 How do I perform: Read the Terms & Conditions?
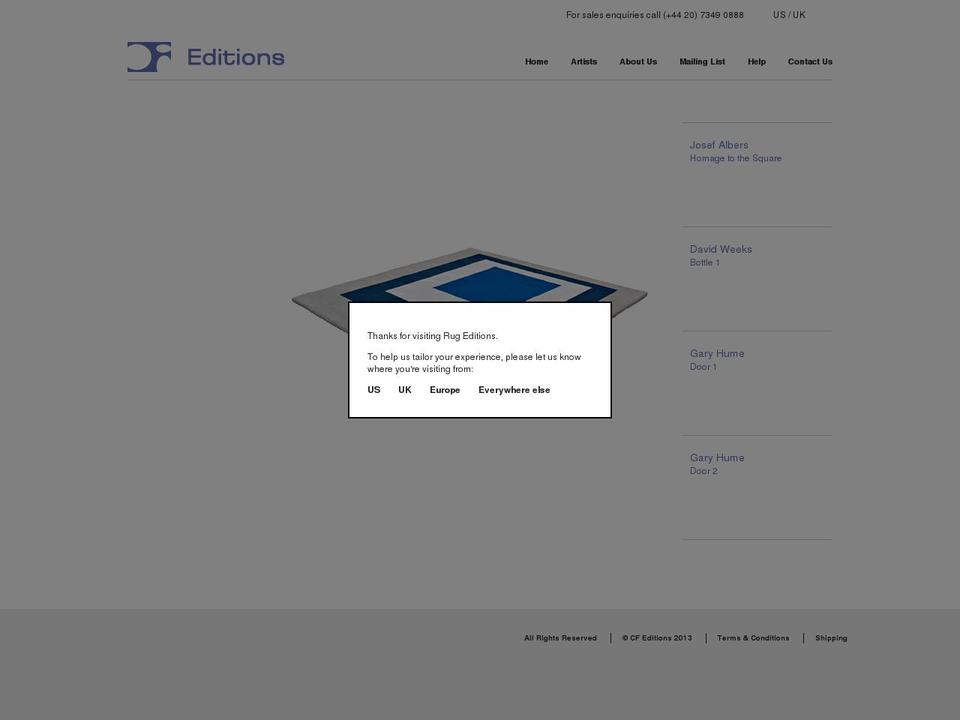click(x=753, y=638)
